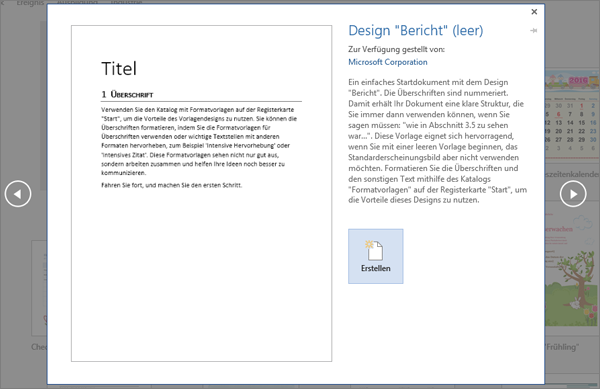This screenshot has height=389, width=600.
Task: Show previous template with left arrow
Action: [18, 194]
